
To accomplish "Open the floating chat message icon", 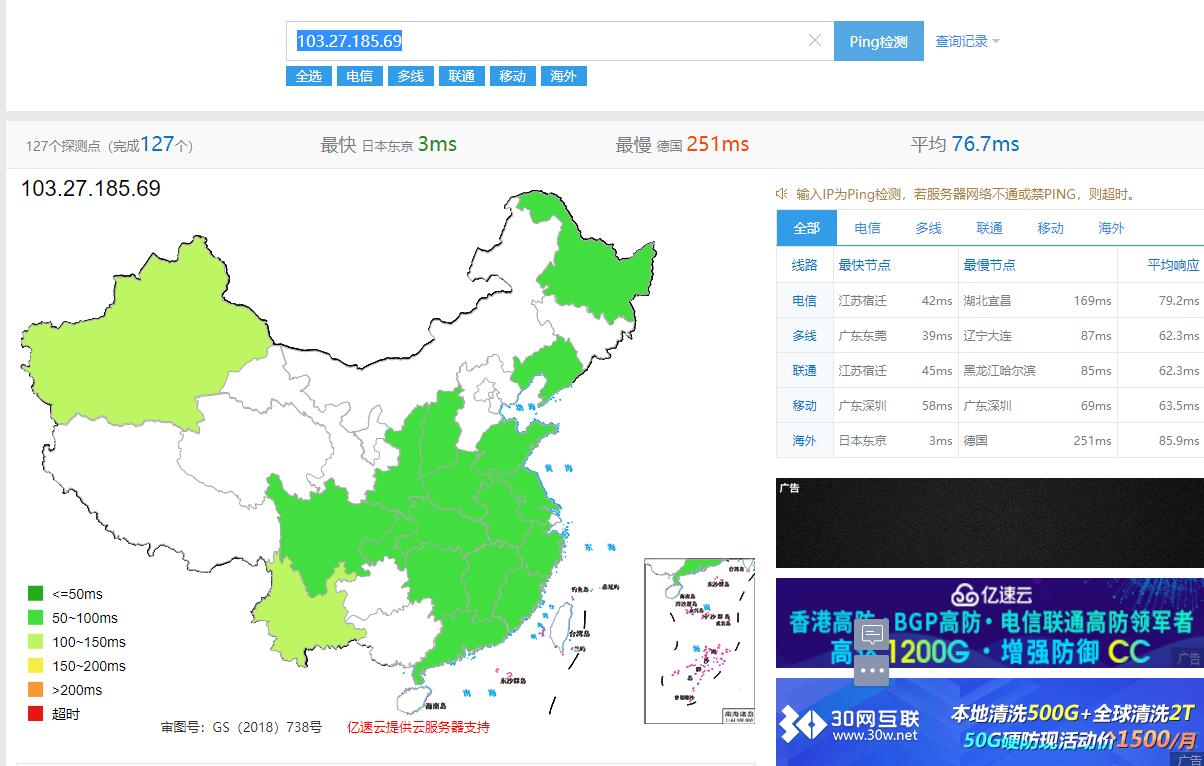I will click(872, 635).
